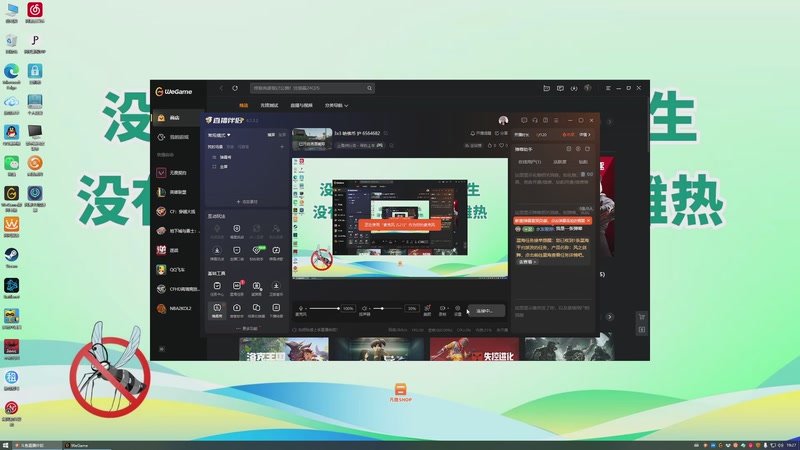Open the 直播与视频 tab in WeGame
Image resolution: width=800 pixels, height=450 pixels.
pos(302,105)
